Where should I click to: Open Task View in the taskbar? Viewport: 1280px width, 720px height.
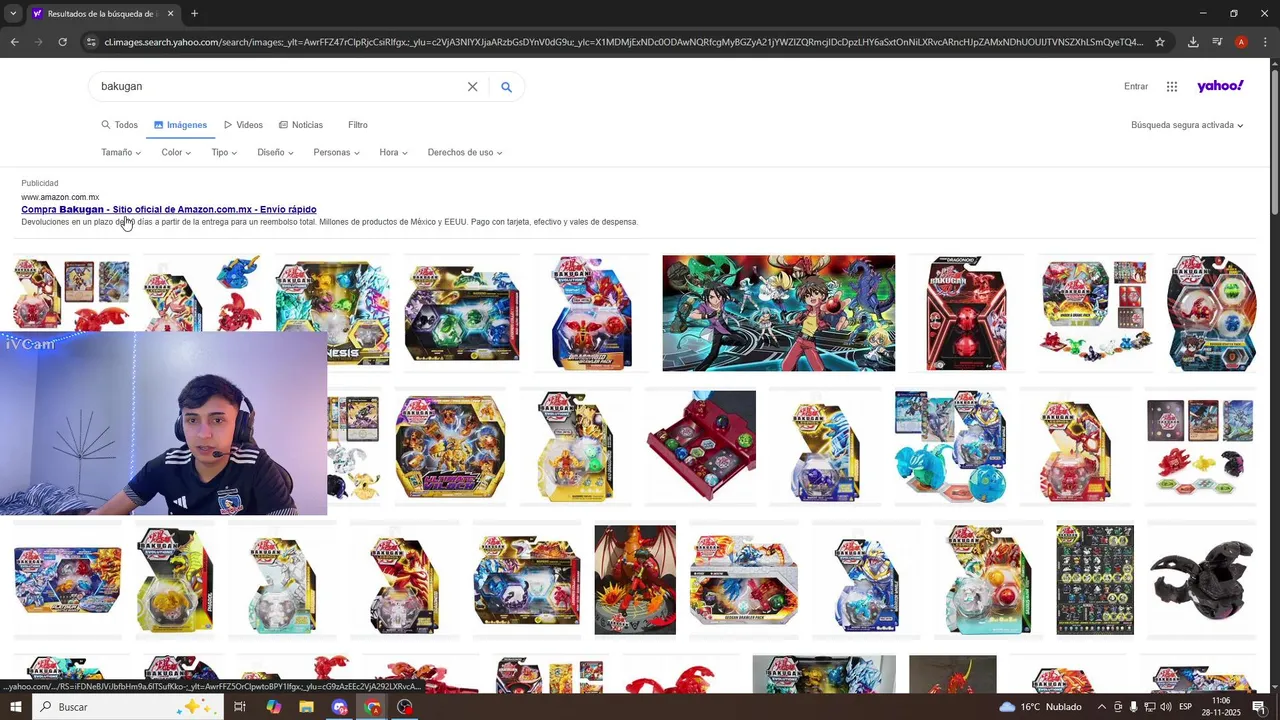(x=240, y=707)
